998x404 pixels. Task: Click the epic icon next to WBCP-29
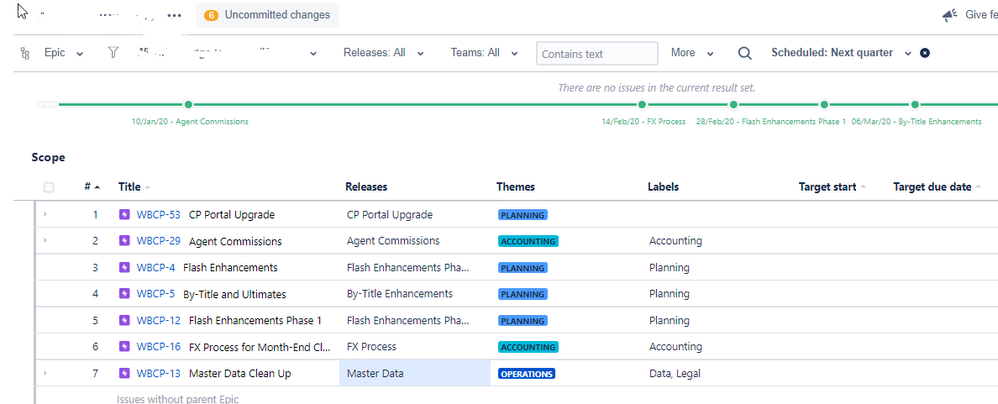tap(125, 240)
